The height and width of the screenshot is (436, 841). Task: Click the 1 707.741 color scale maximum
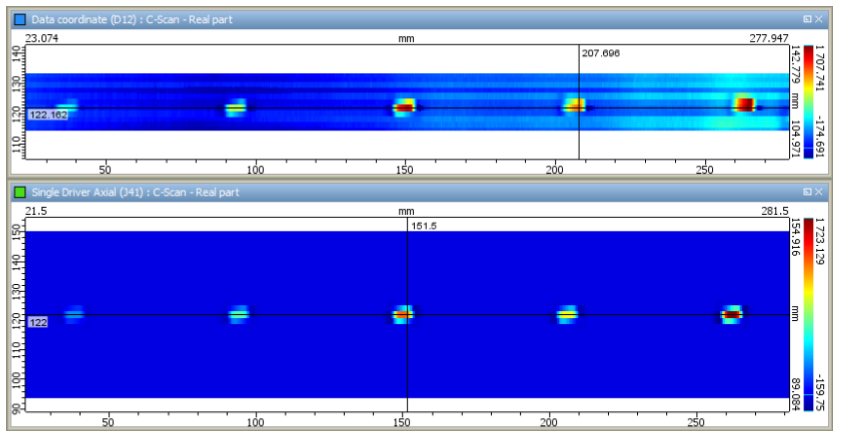pyautogui.click(x=820, y=68)
